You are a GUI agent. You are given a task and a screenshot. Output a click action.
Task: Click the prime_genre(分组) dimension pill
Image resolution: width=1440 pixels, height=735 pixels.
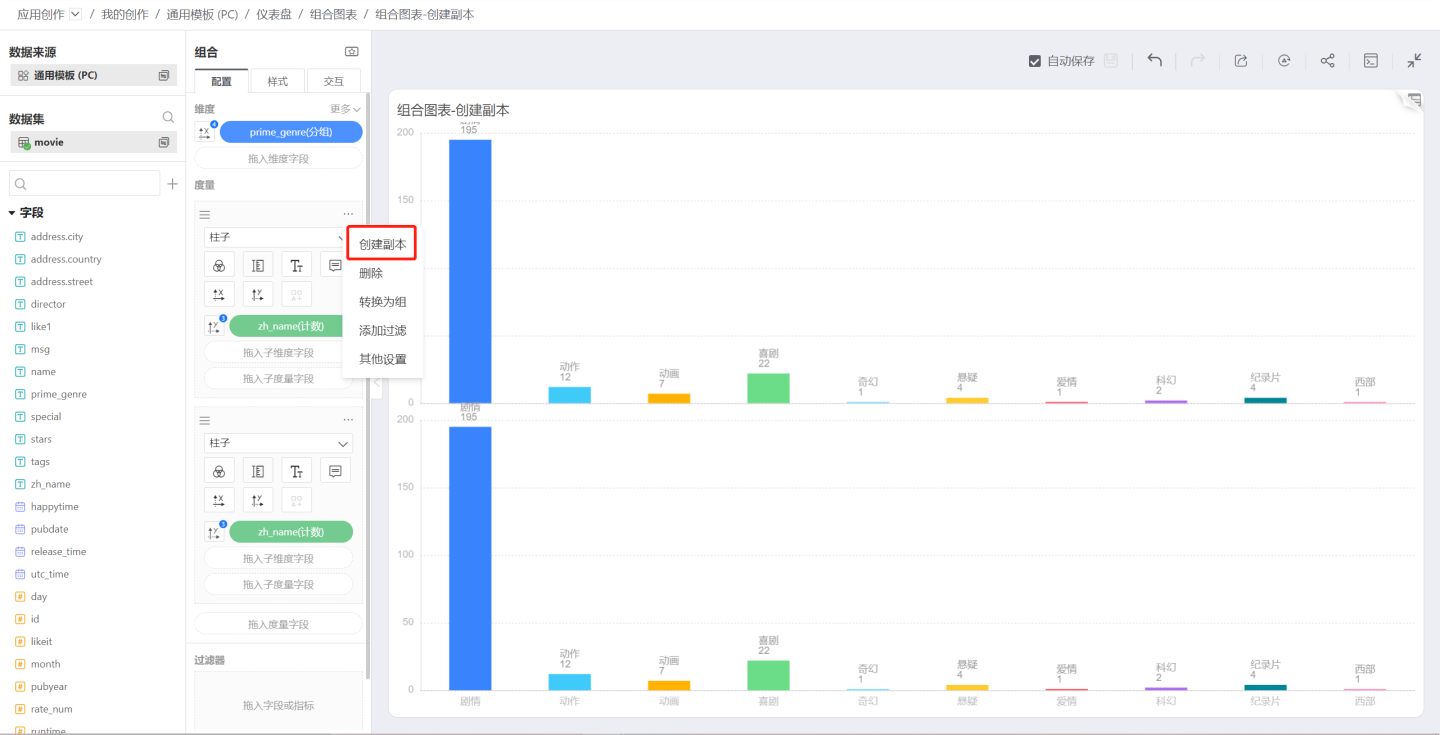tap(291, 132)
